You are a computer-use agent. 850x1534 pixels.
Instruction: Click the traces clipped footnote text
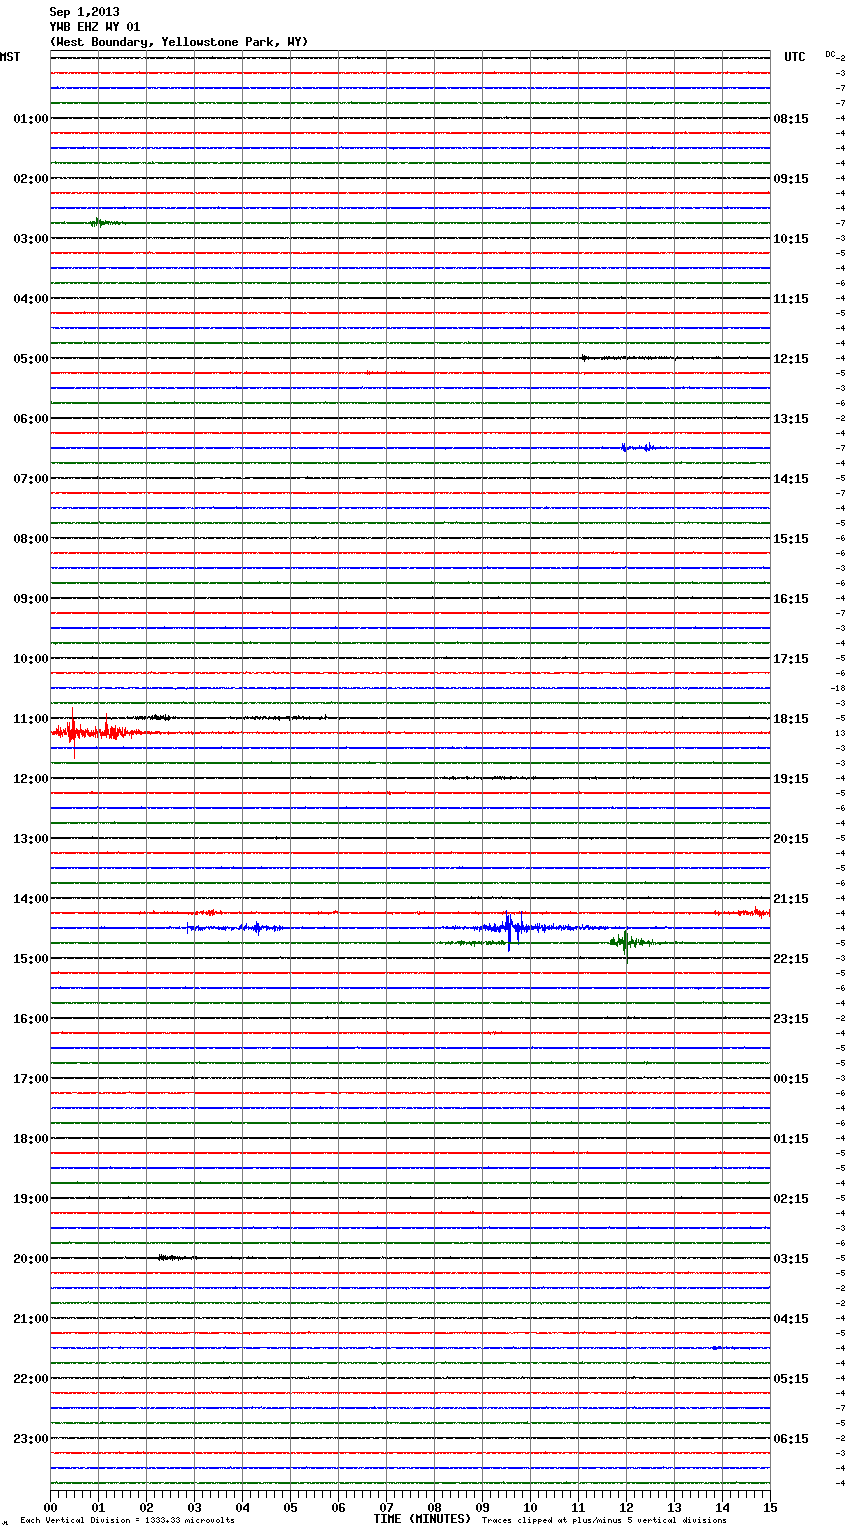pos(604,1521)
